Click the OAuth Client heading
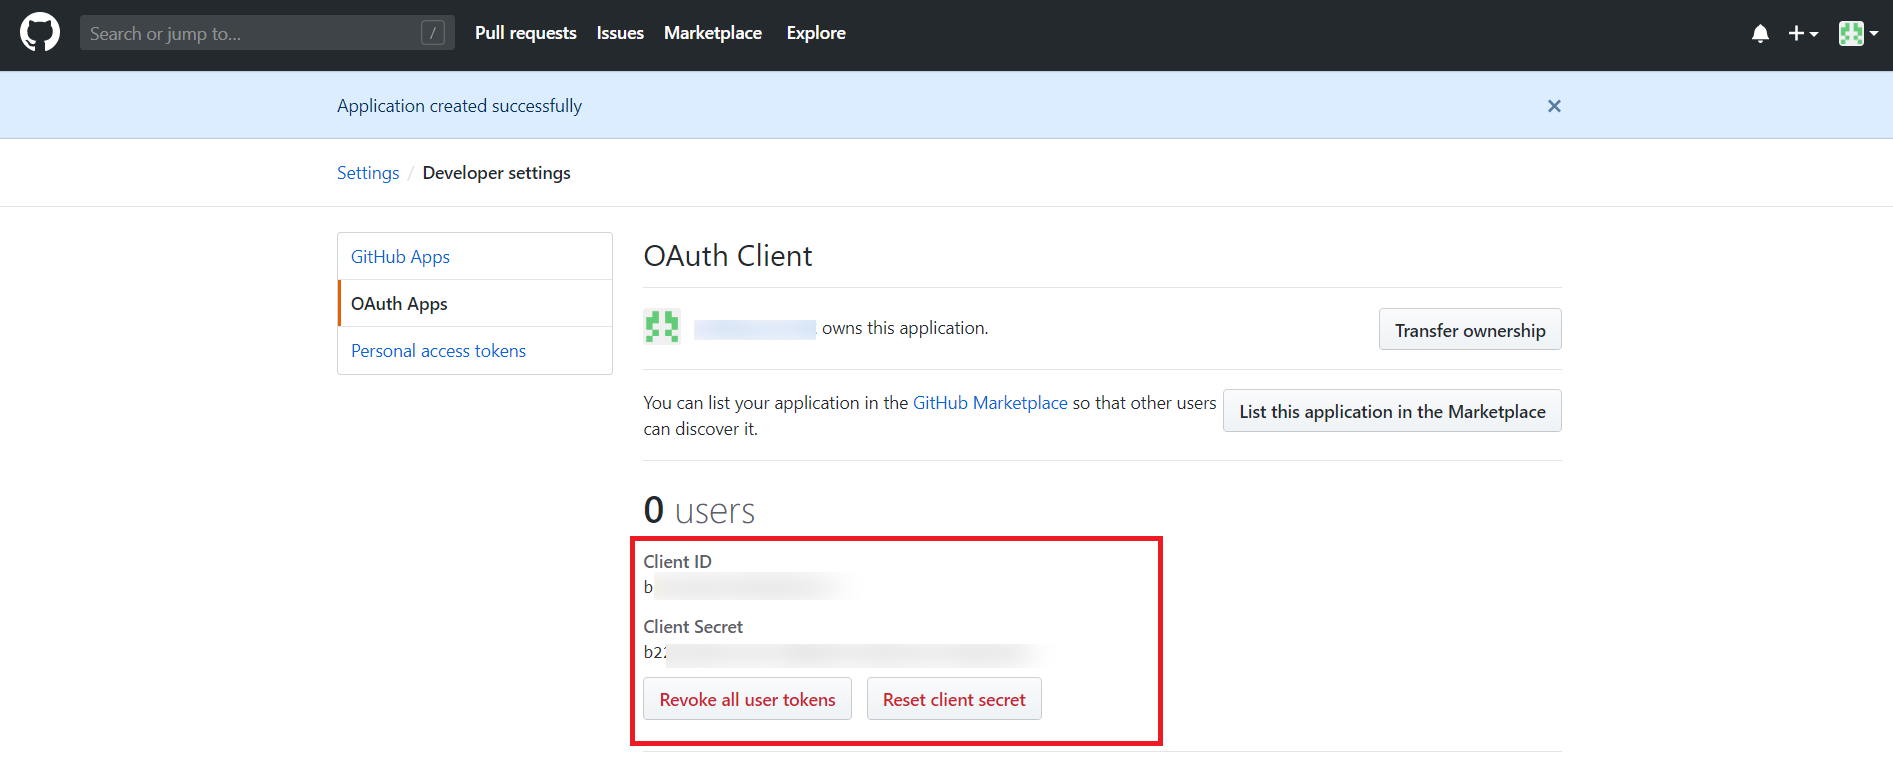Viewport: 1893px width, 772px height. (728, 256)
